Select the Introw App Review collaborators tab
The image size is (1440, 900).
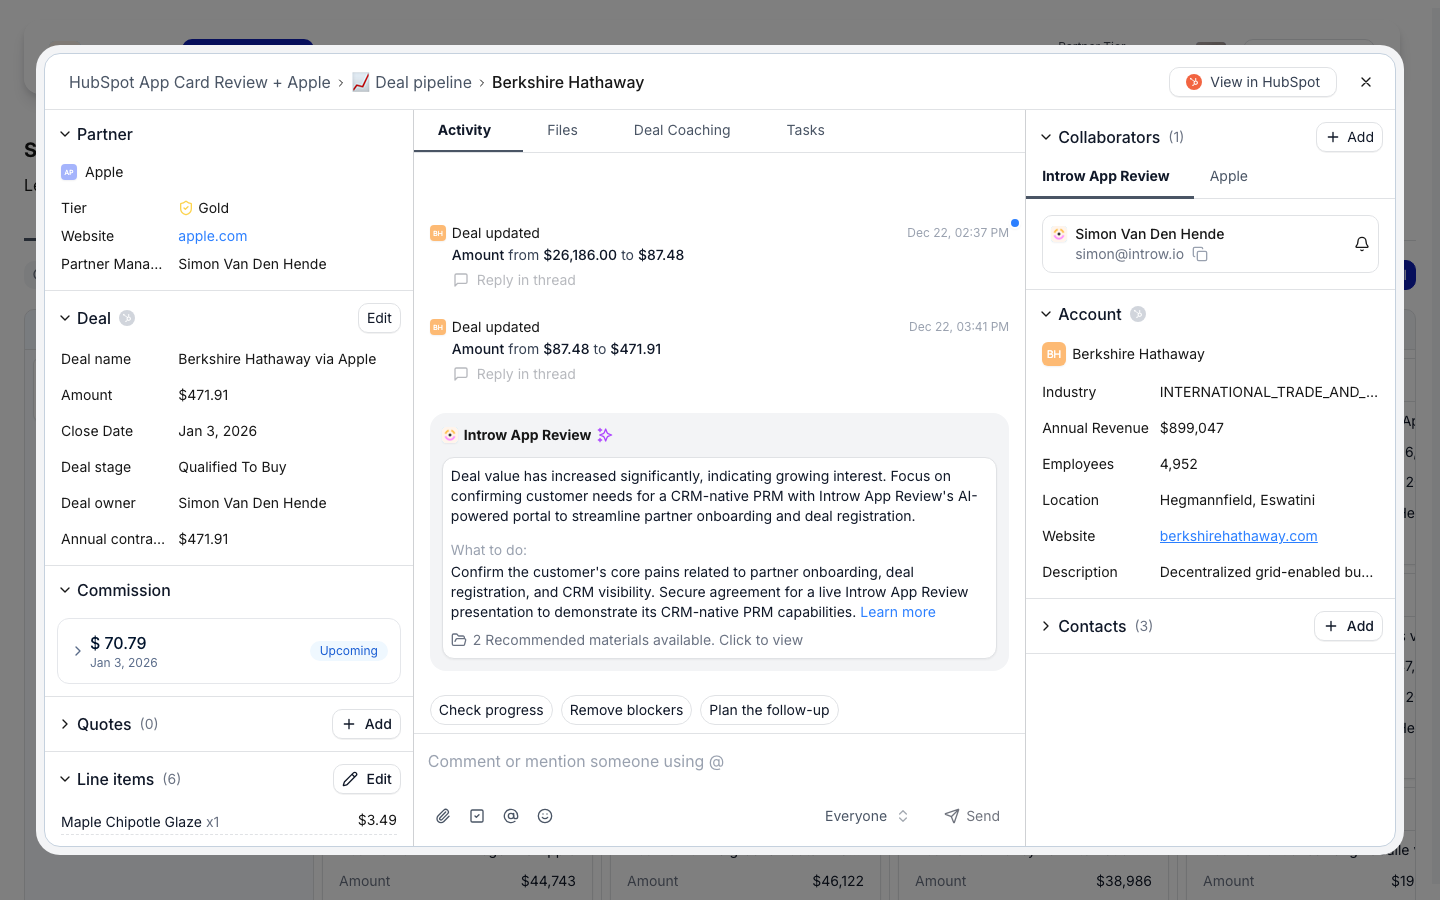[1105, 176]
